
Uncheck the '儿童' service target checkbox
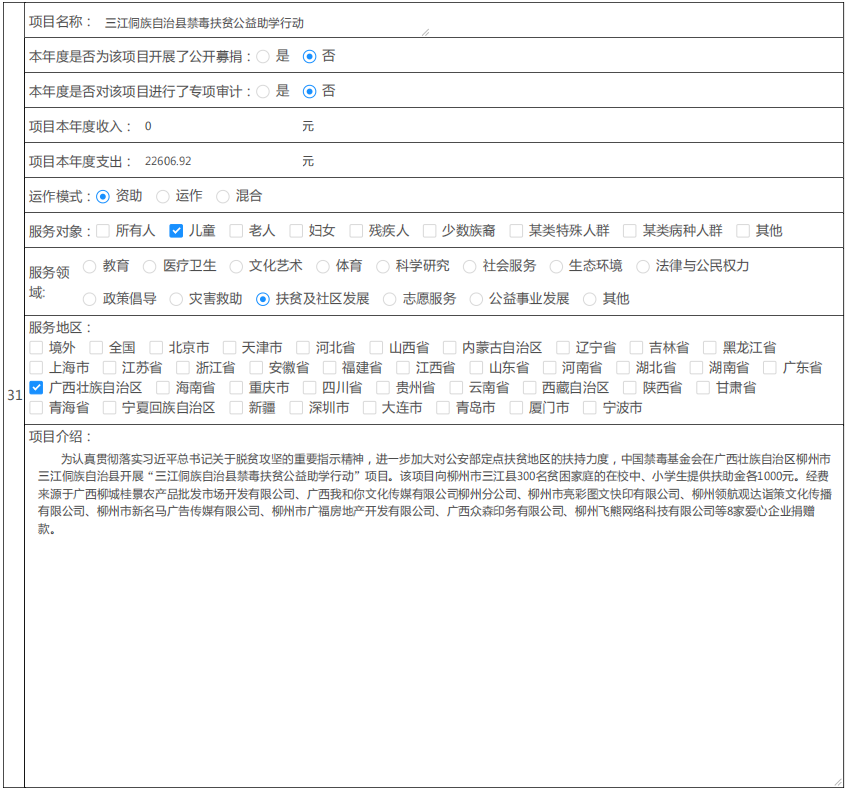(x=176, y=231)
